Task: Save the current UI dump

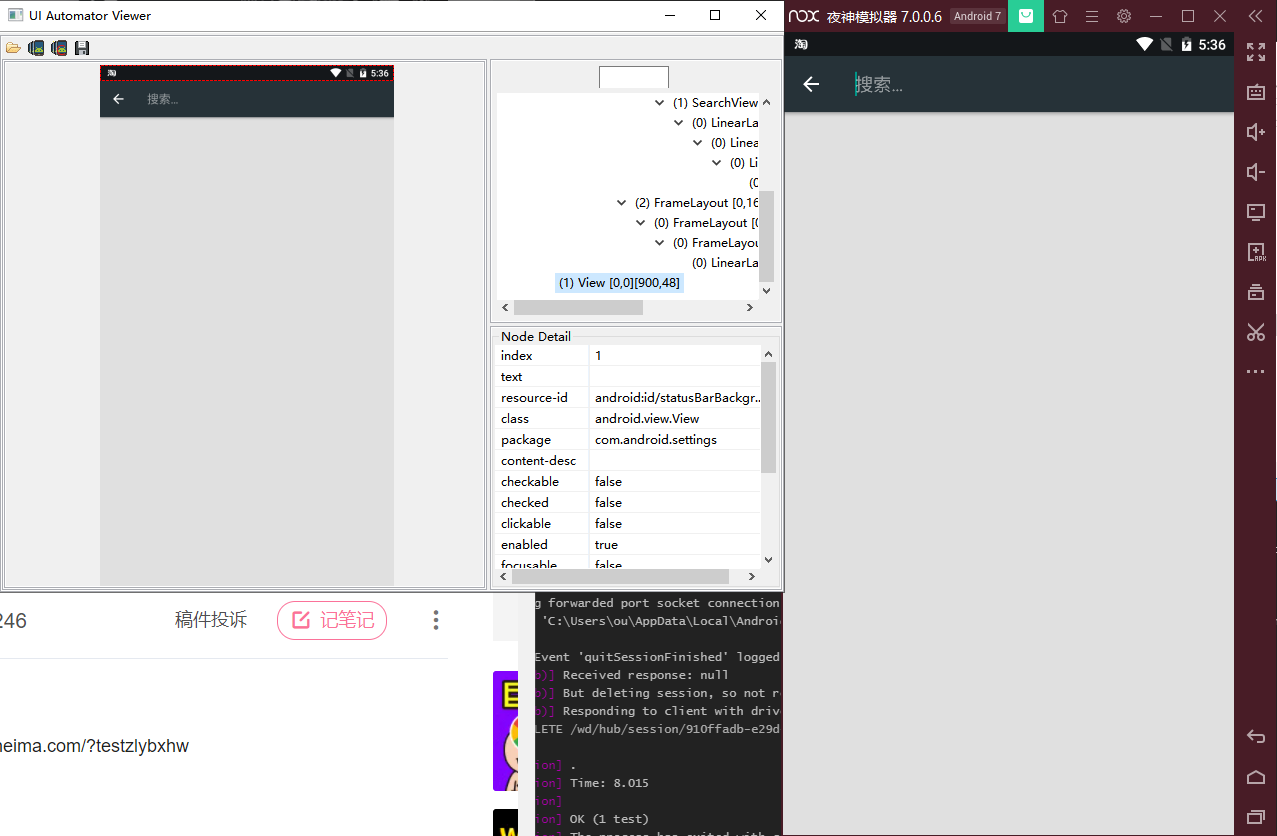Action: coord(81,47)
